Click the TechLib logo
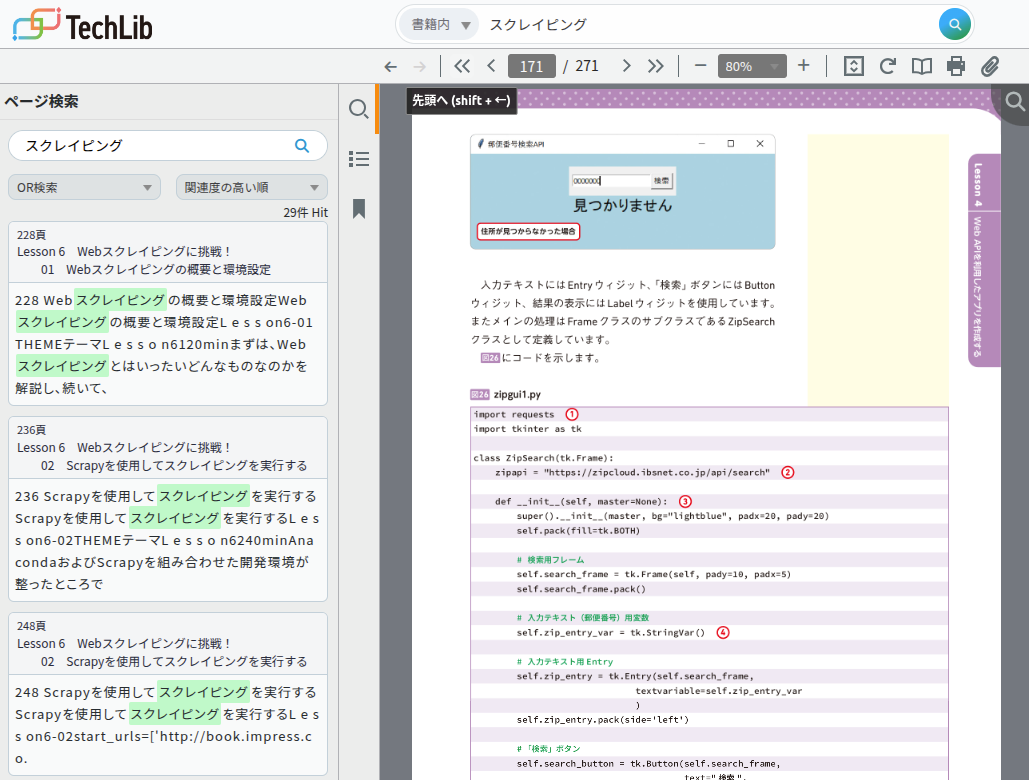1029x780 pixels. (83, 25)
